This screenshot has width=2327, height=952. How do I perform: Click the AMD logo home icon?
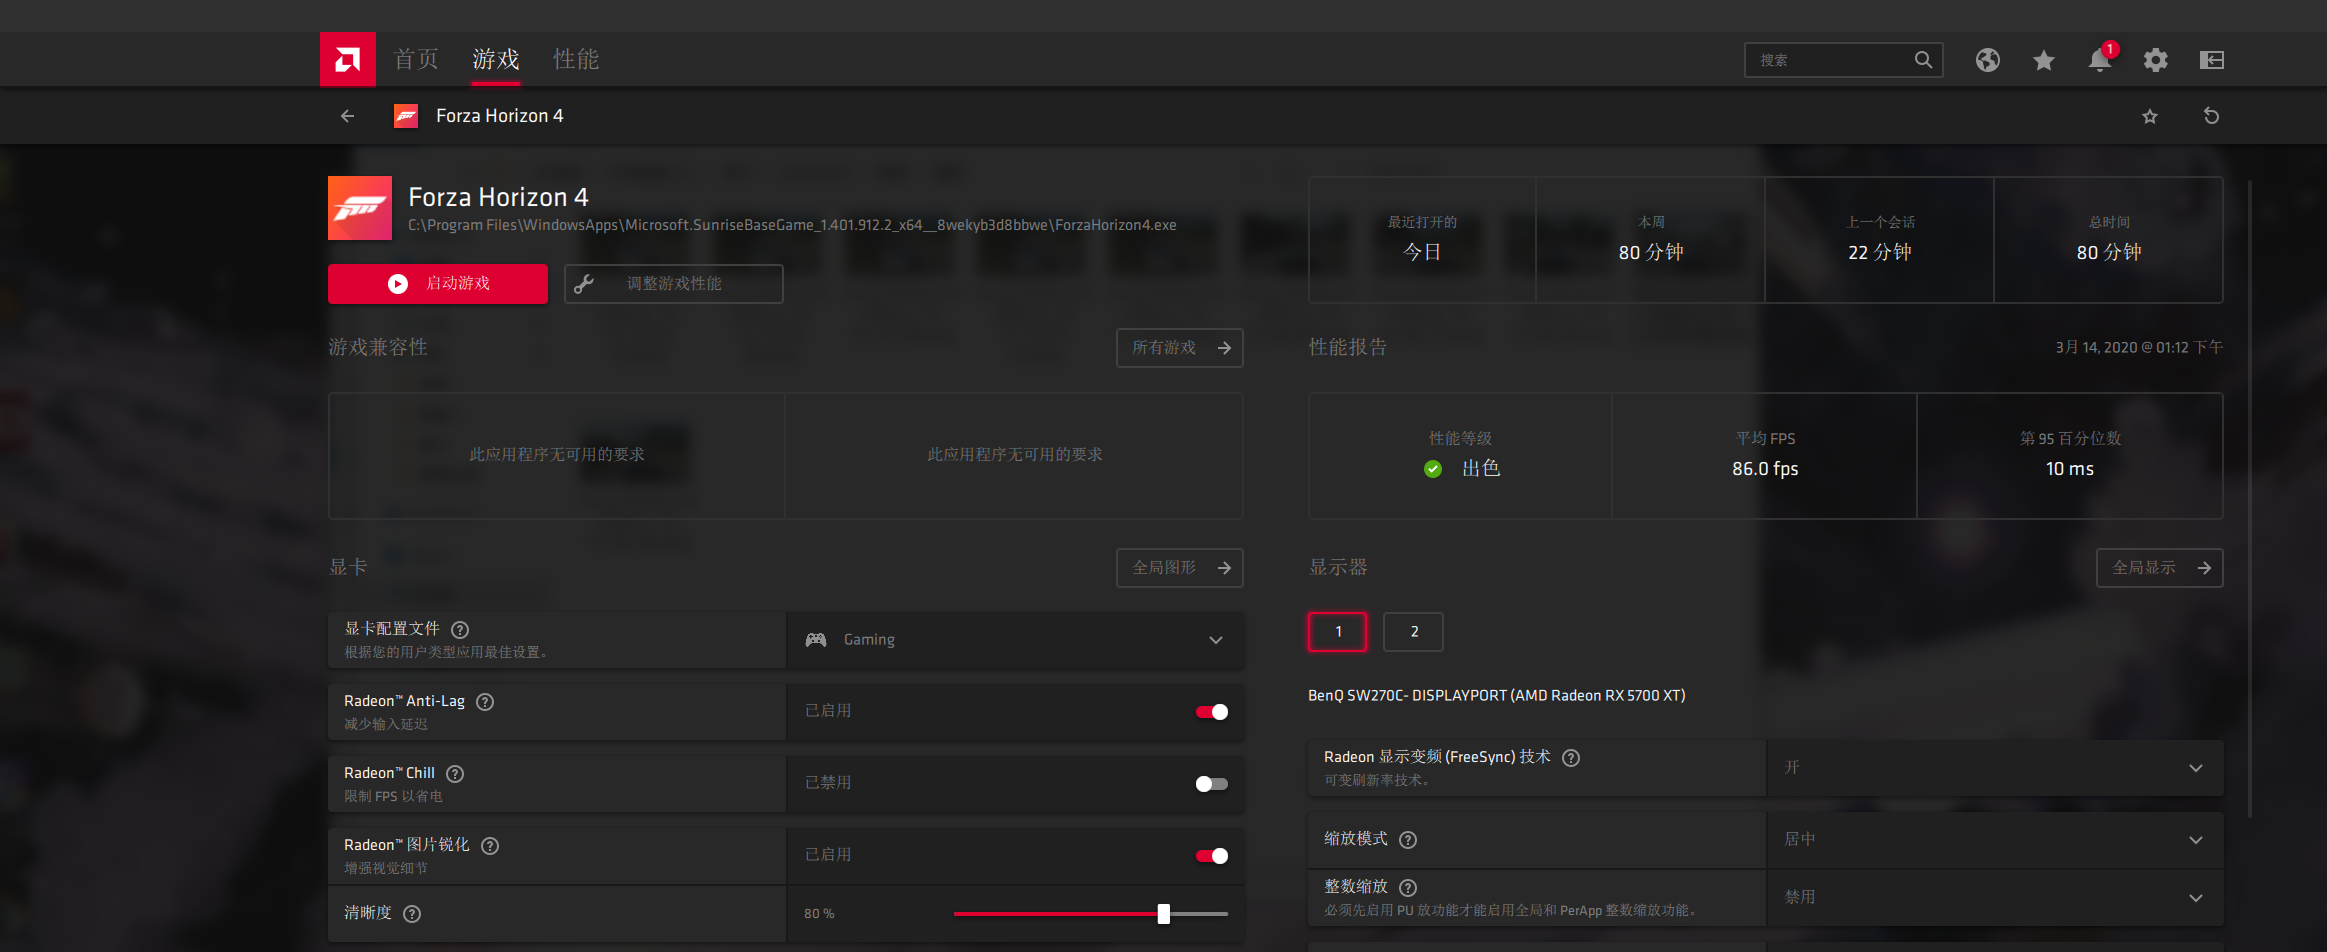pos(347,60)
